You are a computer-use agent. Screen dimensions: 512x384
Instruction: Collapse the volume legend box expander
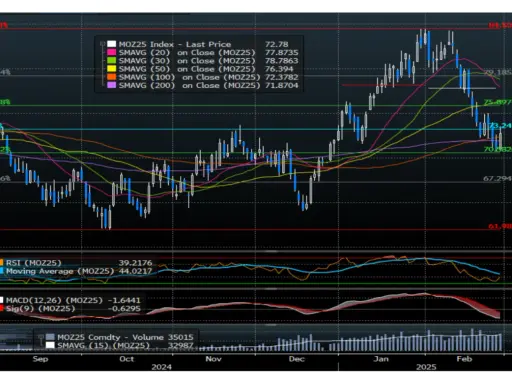point(41,337)
